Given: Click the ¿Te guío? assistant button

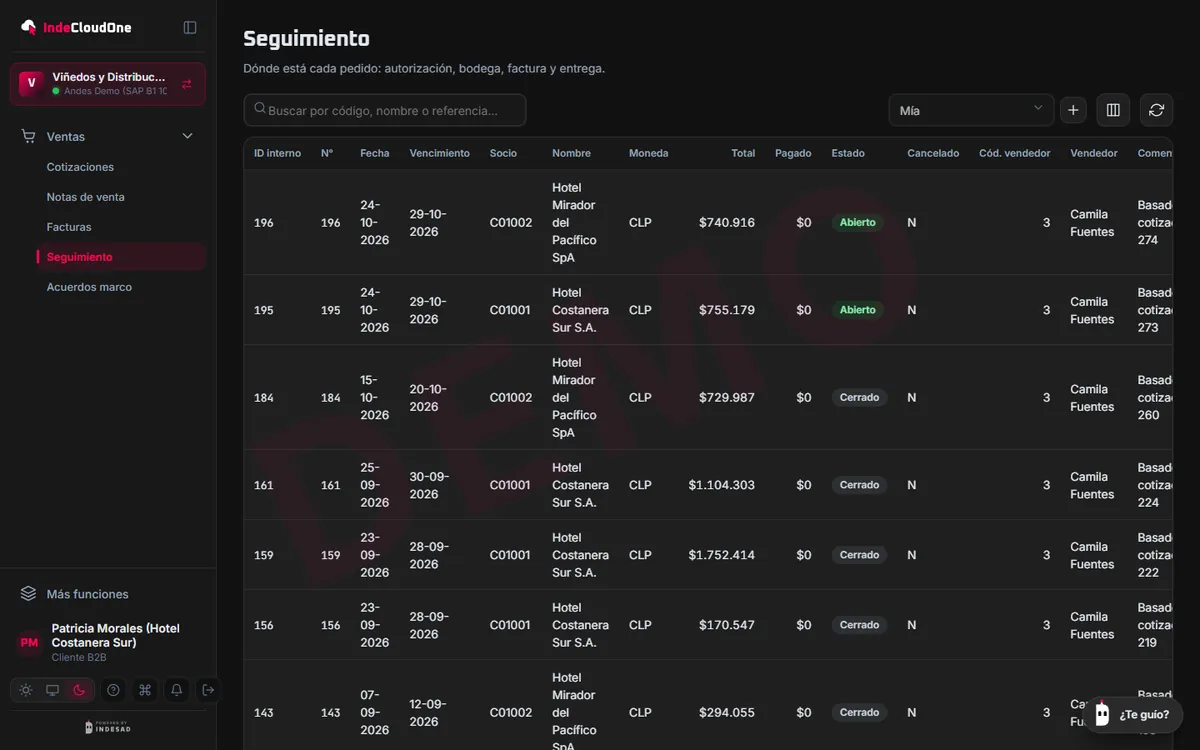Looking at the screenshot, I should [x=1133, y=715].
